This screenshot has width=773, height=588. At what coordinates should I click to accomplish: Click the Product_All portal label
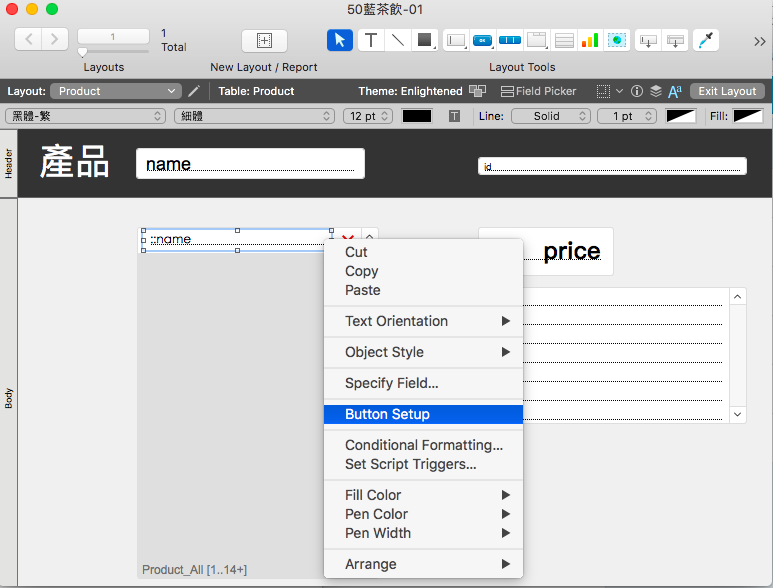tap(194, 570)
